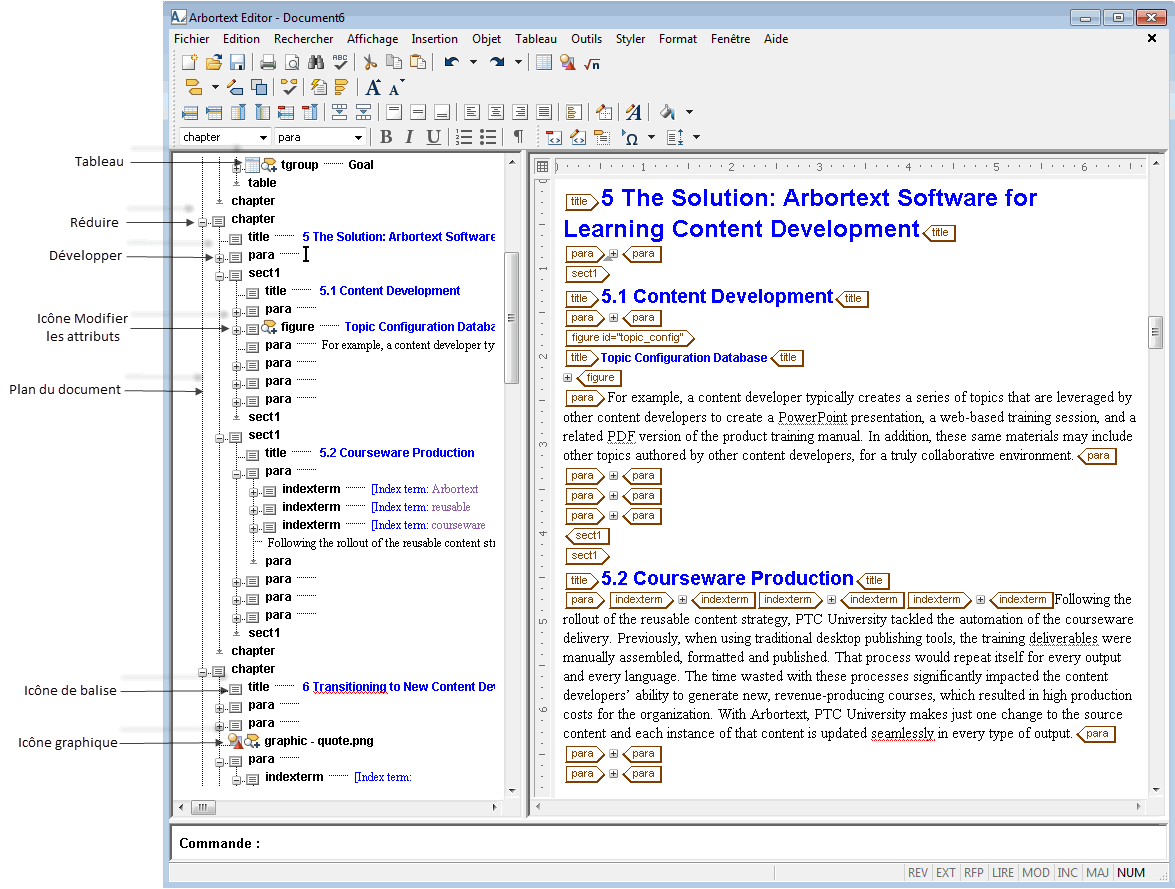This screenshot has height=889, width=1175.
Task: Click the pencil Modify Attributes tag icon
Action: [235, 88]
